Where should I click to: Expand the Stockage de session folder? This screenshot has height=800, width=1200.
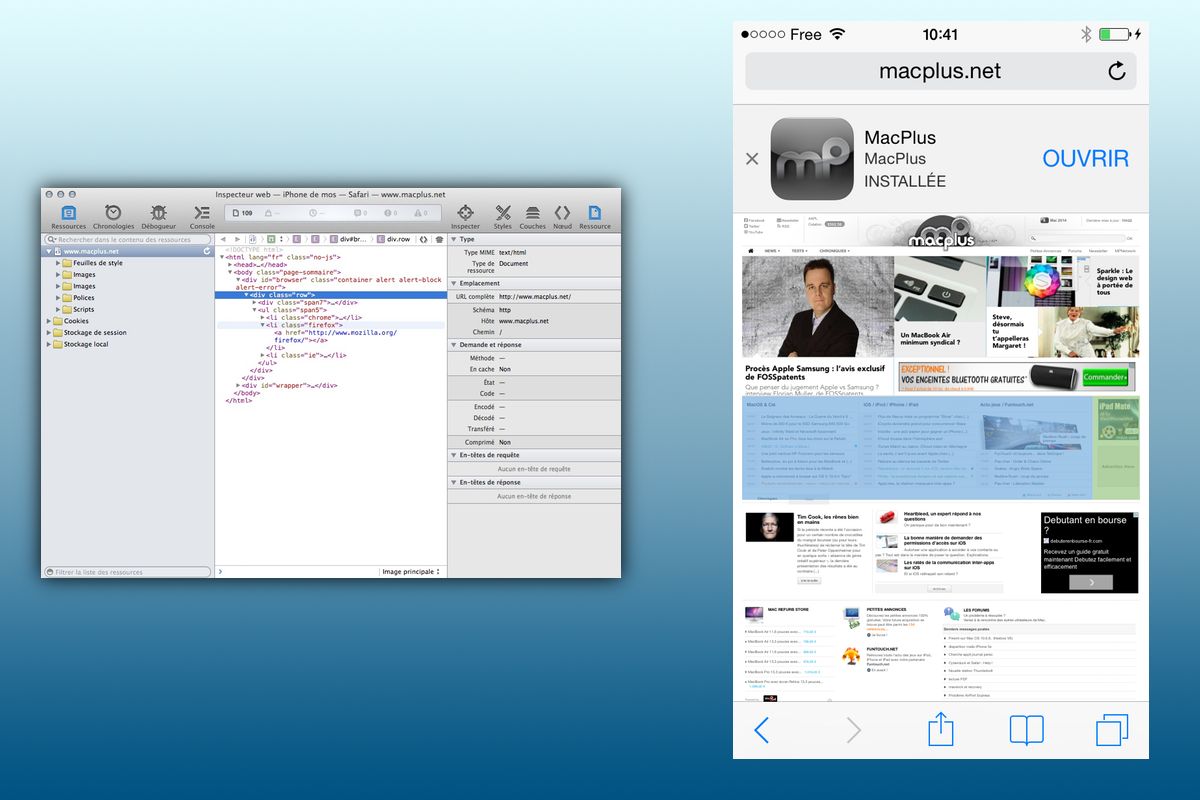click(48, 333)
